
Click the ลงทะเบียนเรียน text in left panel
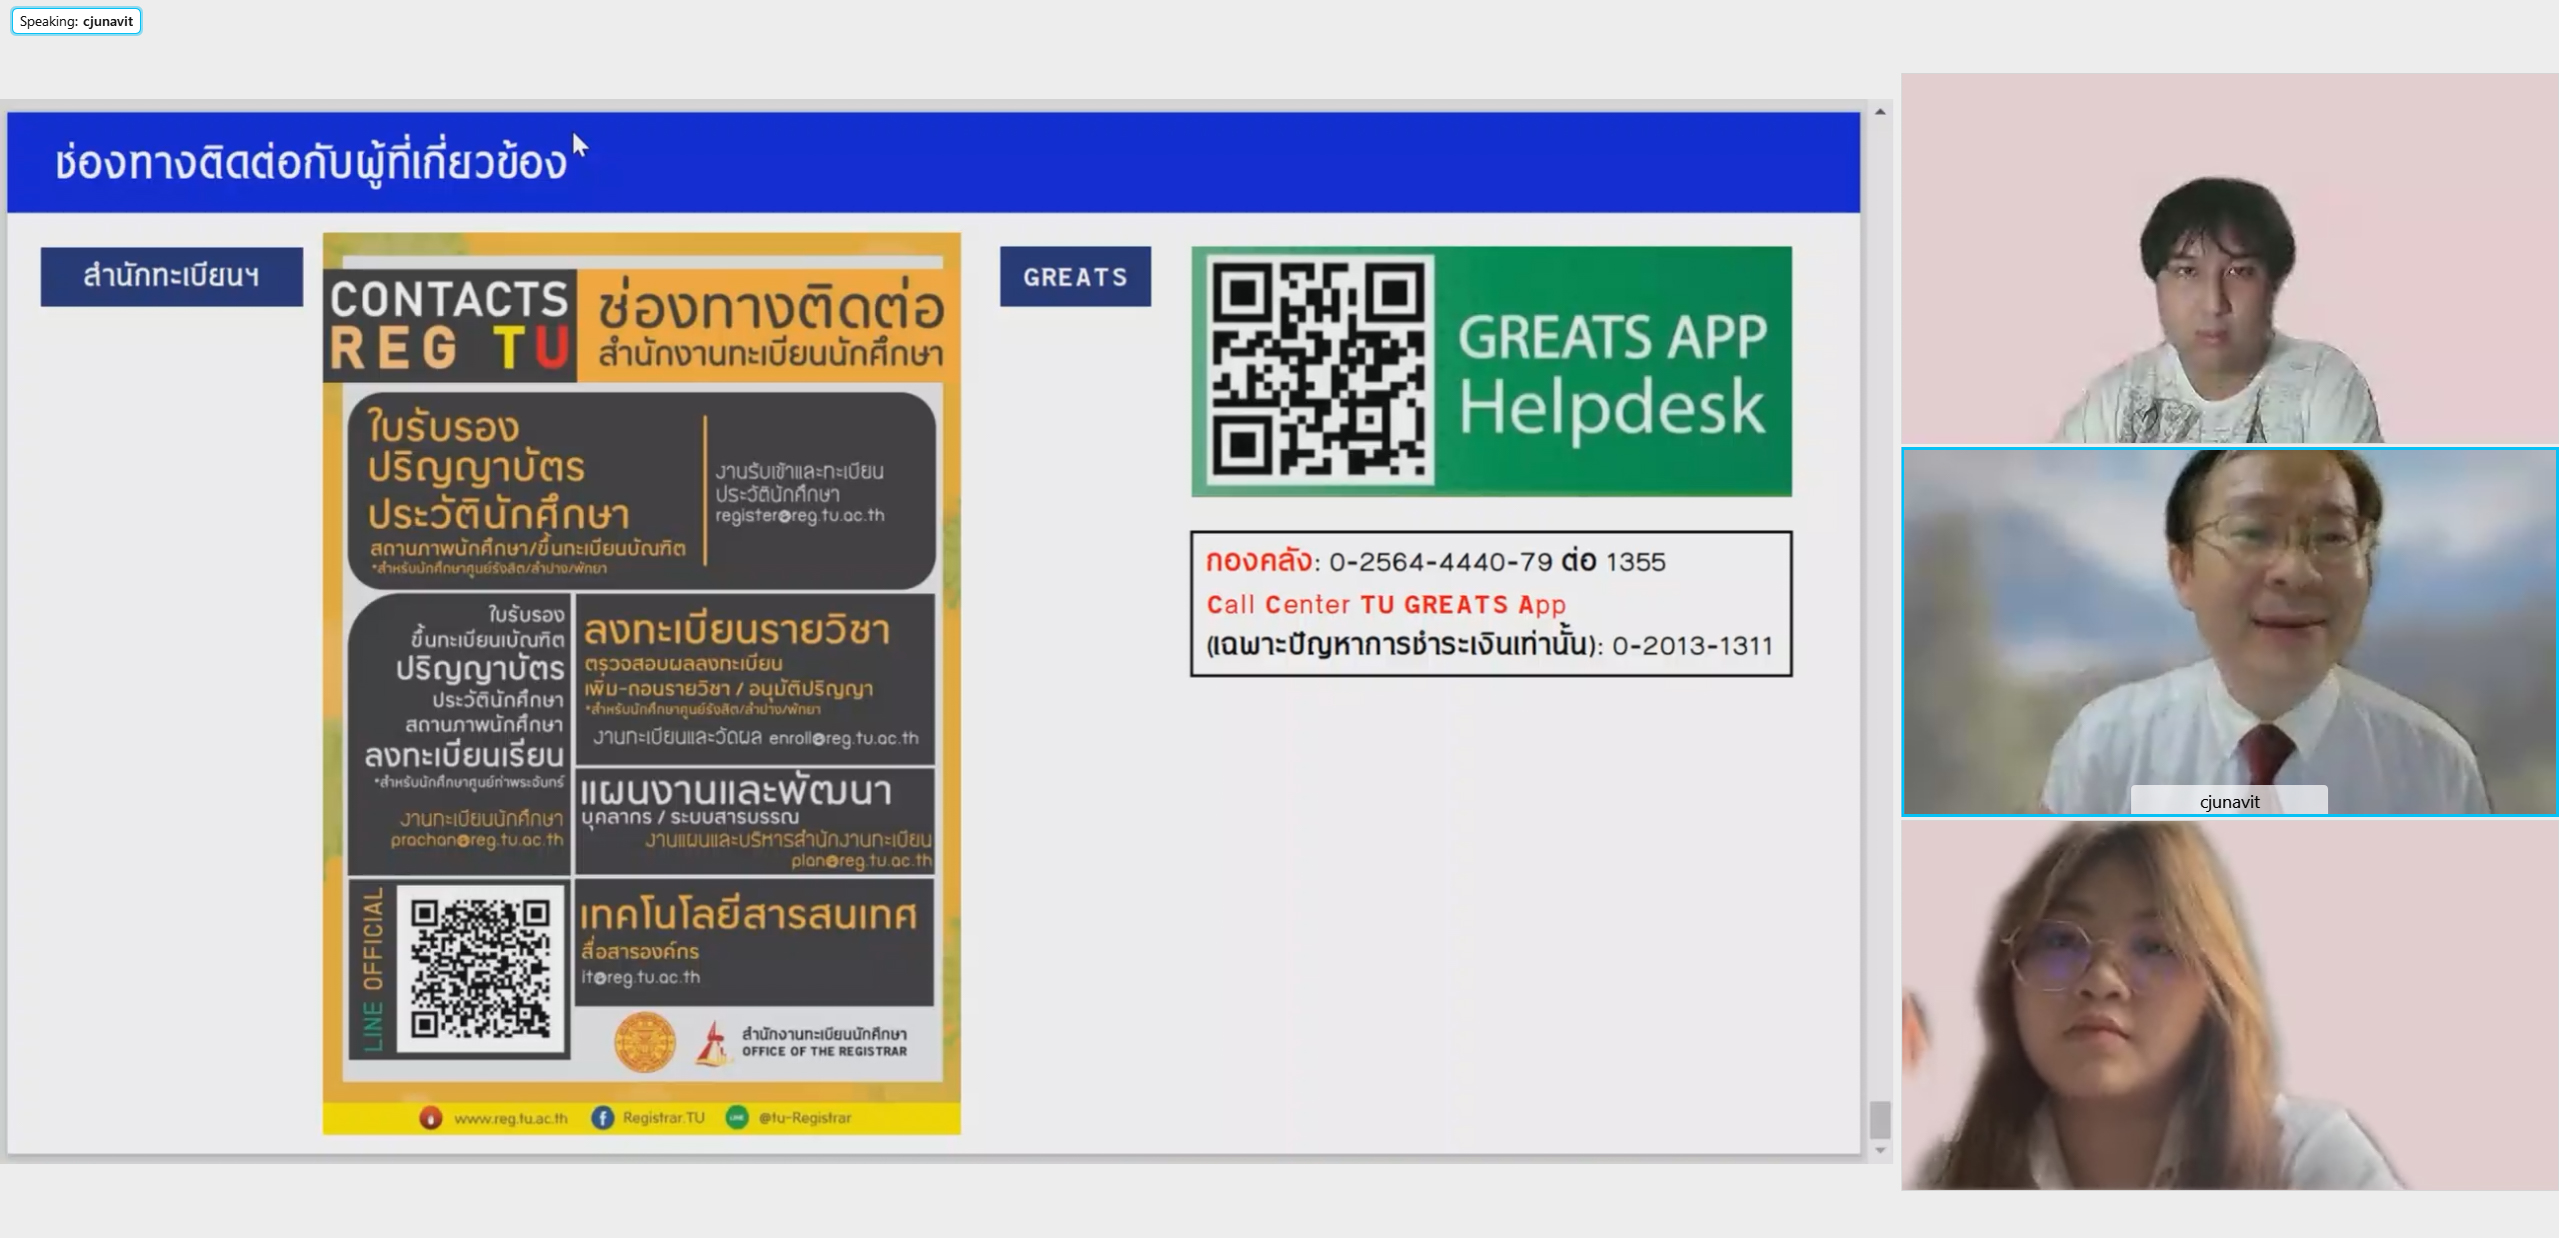[x=464, y=755]
